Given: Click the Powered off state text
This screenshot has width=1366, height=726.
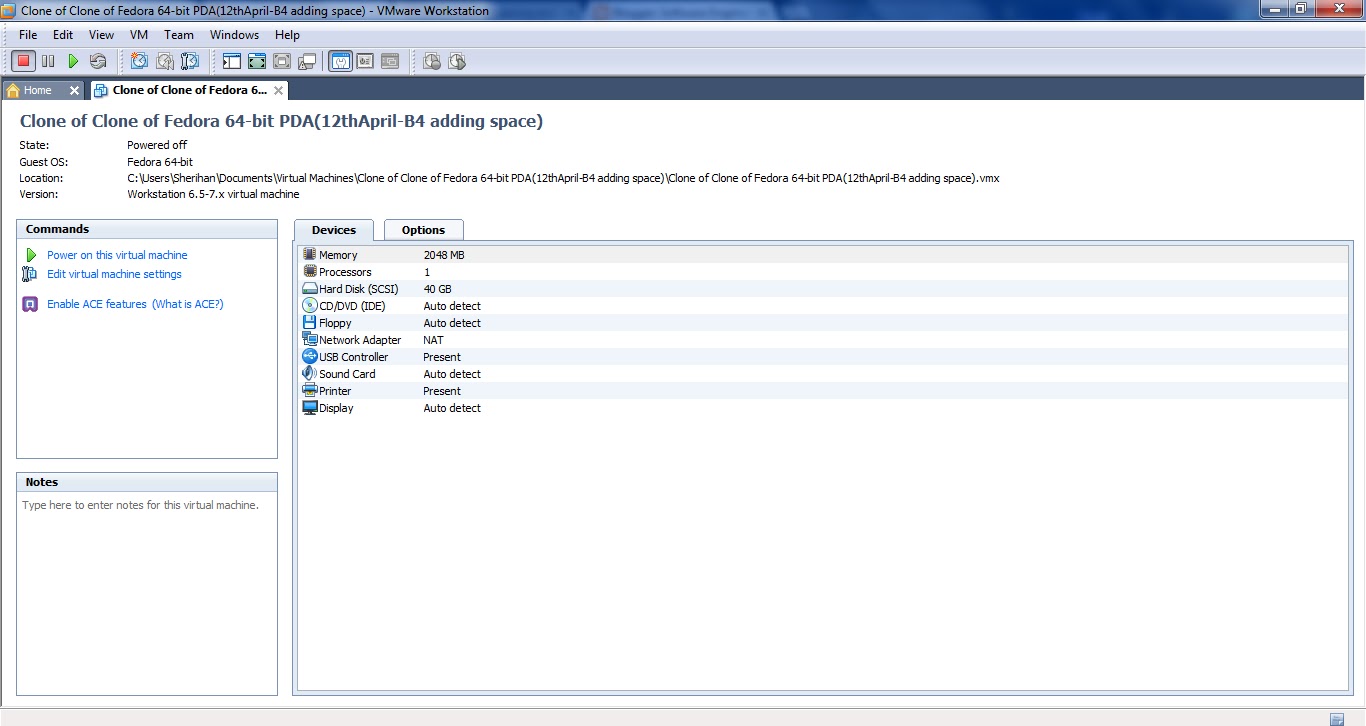Looking at the screenshot, I should point(157,145).
